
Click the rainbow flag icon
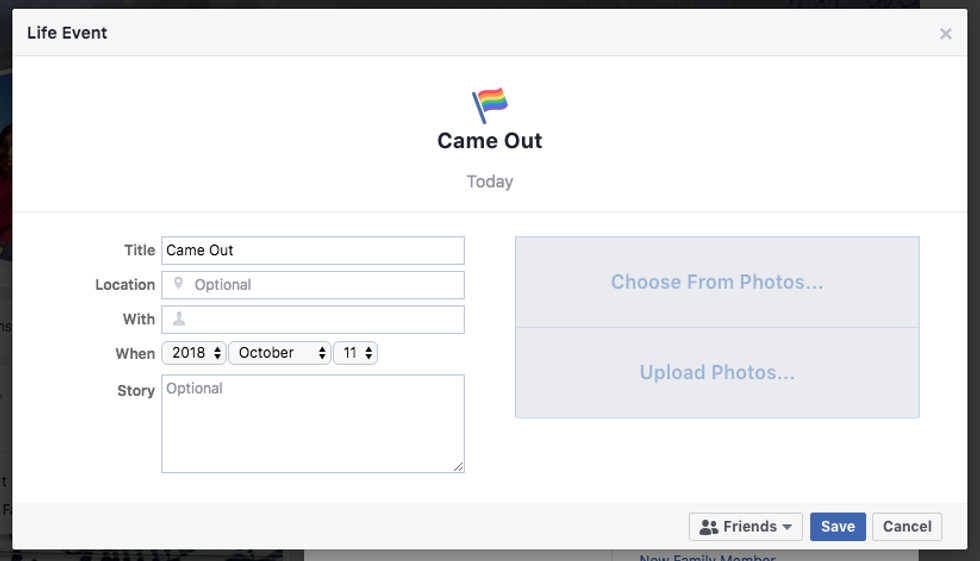[490, 104]
